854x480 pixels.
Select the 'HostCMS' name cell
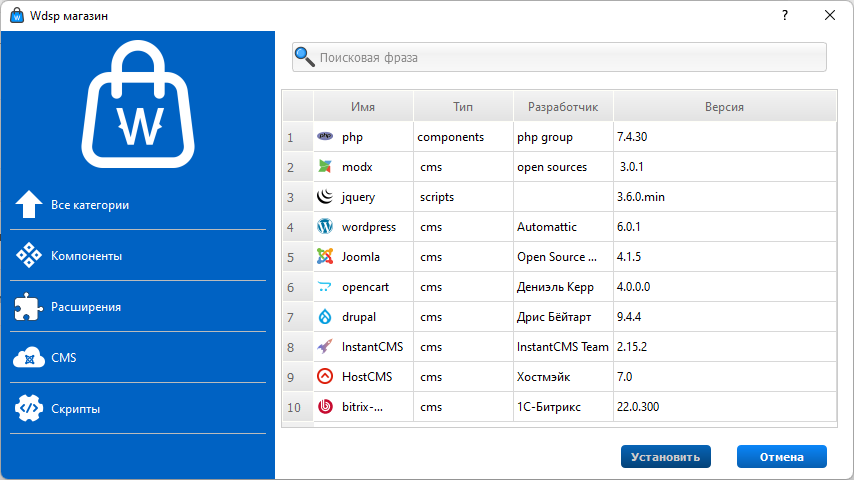pos(363,376)
